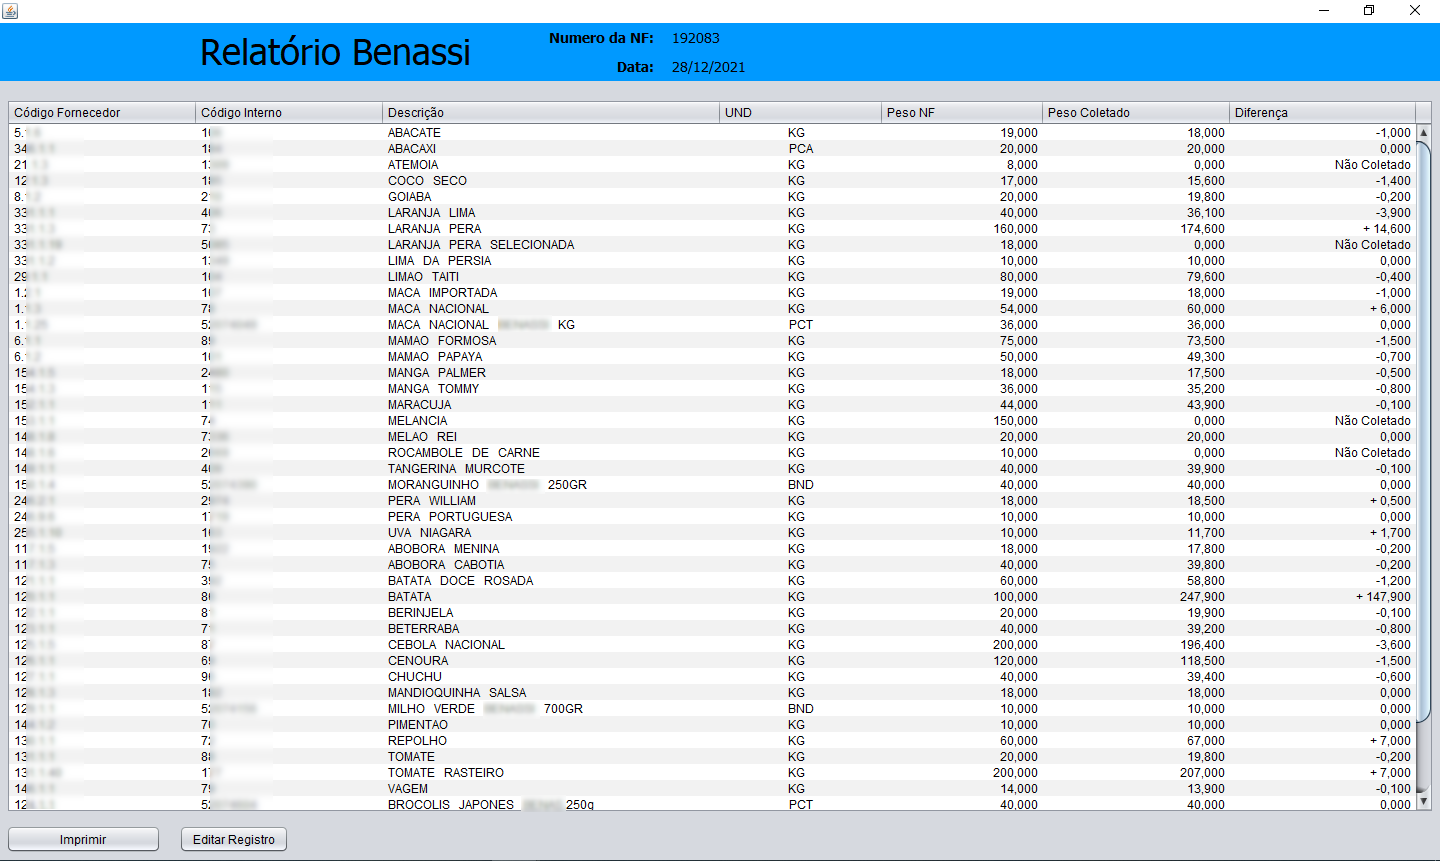Select the MARACUJA row
This screenshot has height=861, width=1440.
[x=712, y=405]
